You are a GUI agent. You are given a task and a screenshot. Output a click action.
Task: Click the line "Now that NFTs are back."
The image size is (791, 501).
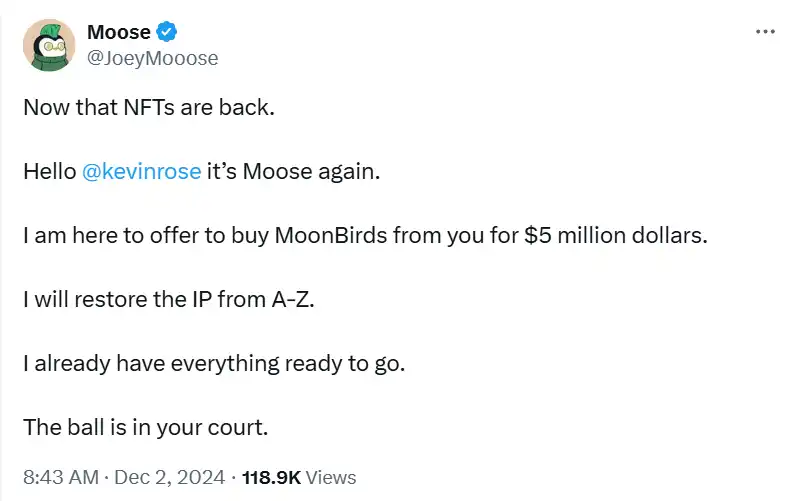click(x=148, y=107)
